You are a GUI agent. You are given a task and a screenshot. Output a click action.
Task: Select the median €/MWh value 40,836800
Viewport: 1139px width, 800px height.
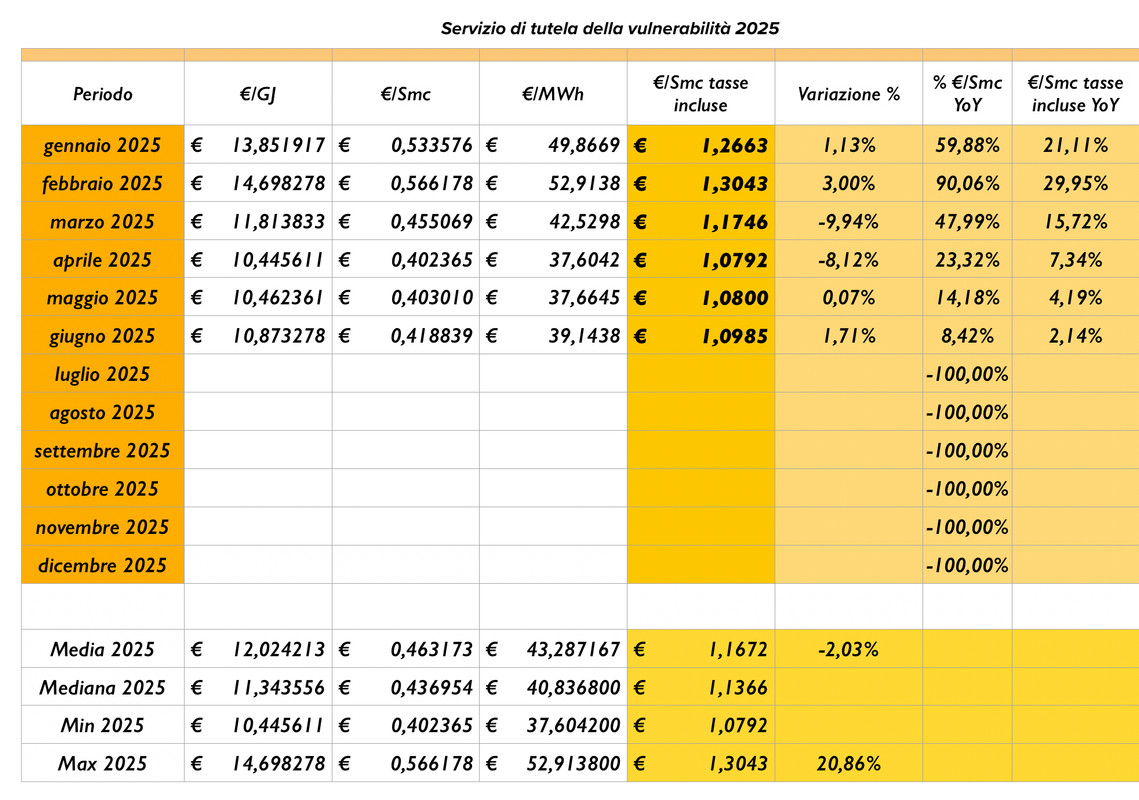coord(553,687)
